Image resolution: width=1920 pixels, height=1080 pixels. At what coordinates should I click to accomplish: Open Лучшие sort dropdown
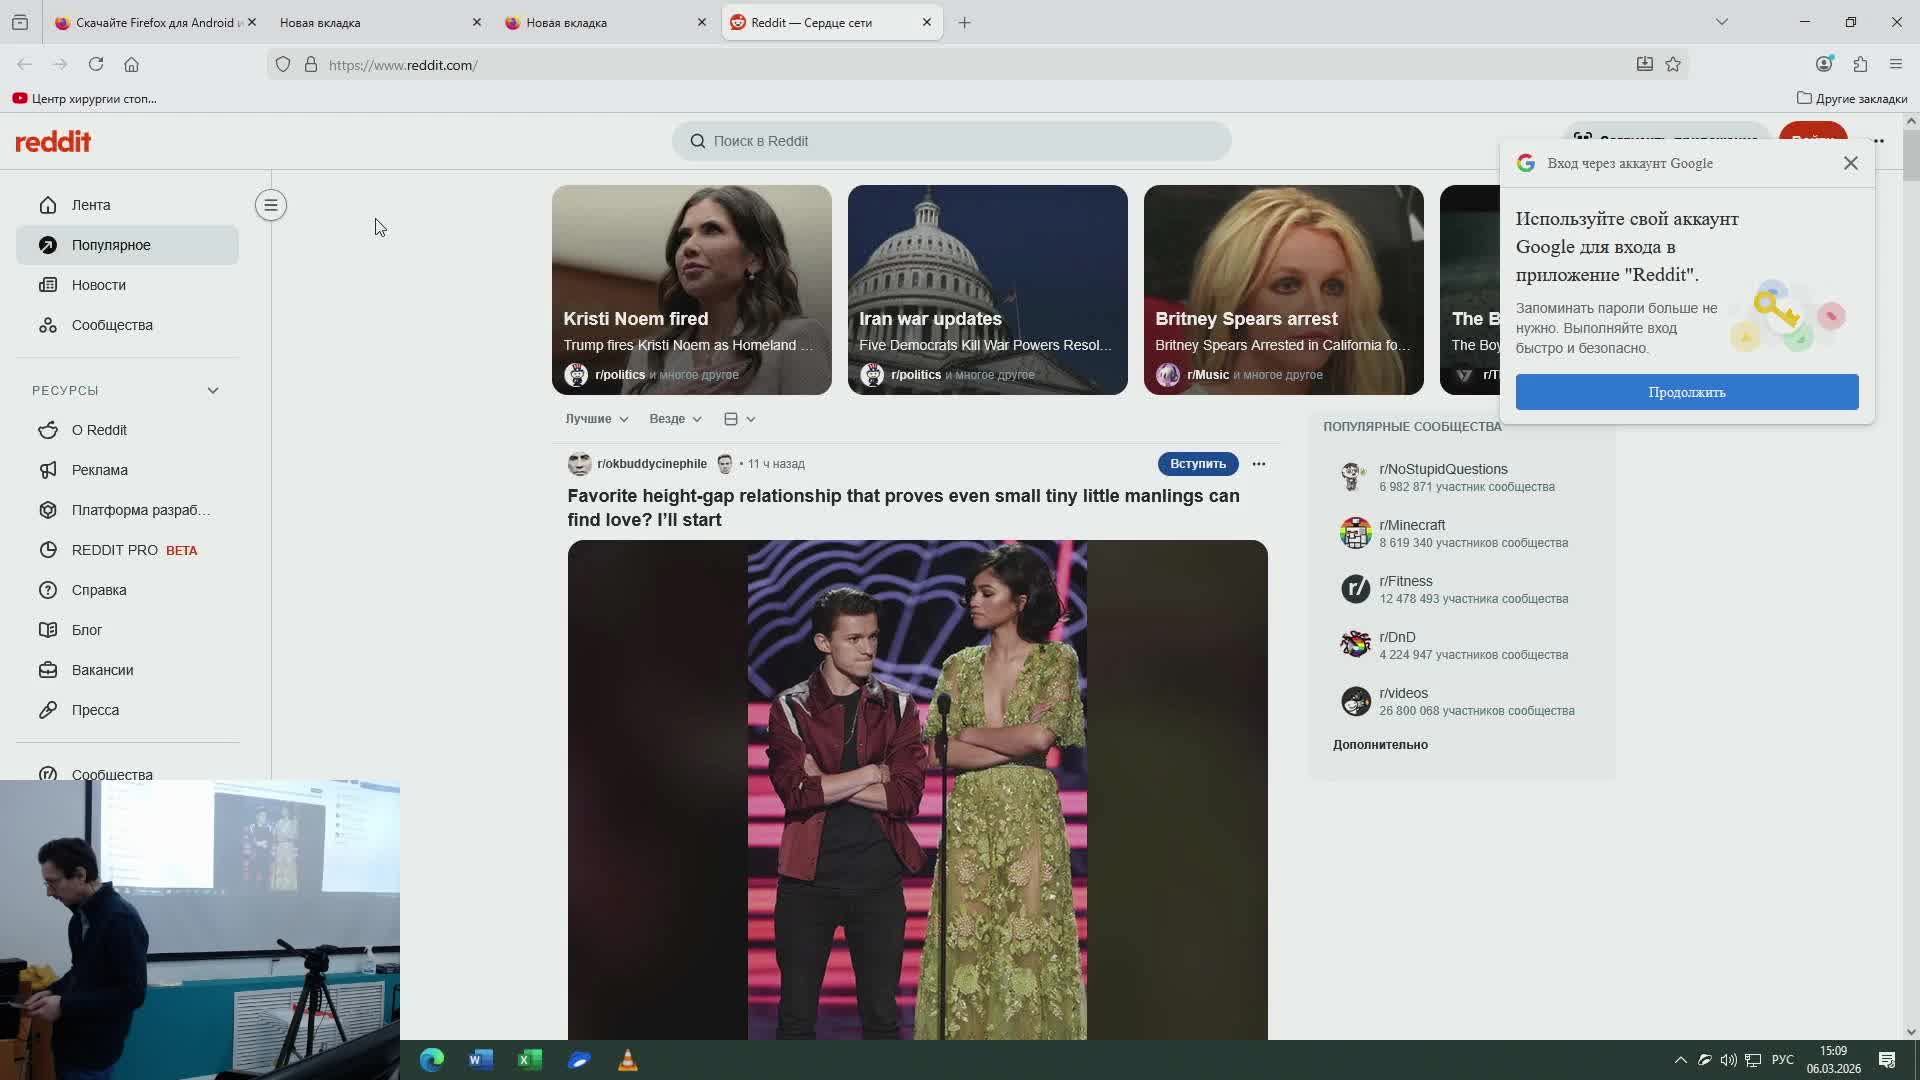coord(596,419)
